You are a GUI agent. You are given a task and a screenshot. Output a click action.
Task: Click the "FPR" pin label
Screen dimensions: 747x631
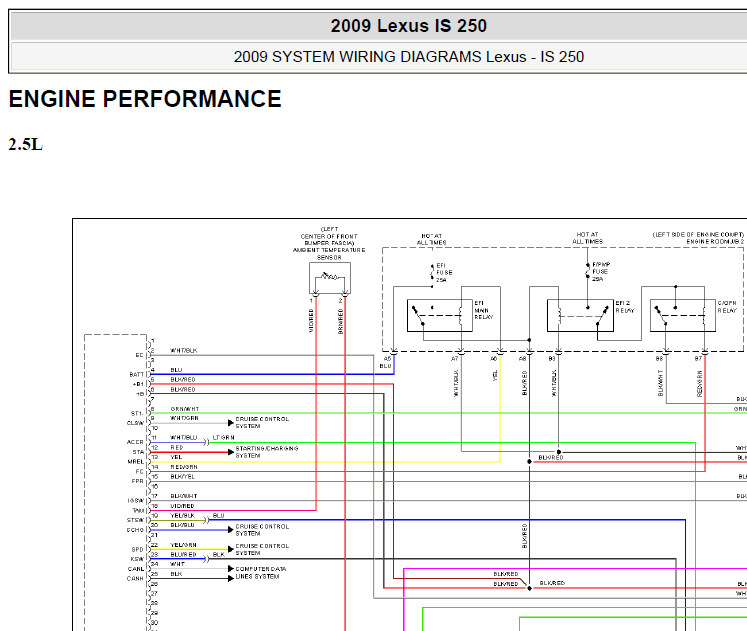click(138, 481)
